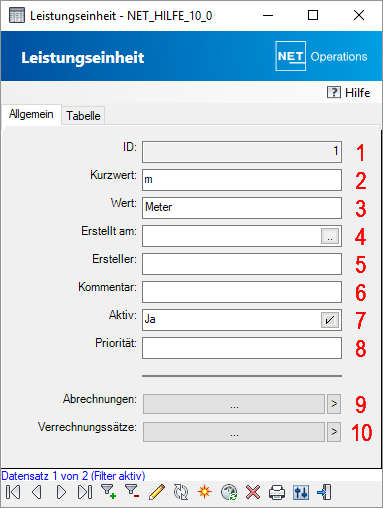The image size is (383, 508).
Task: Go to previous record arrow
Action: [37, 492]
